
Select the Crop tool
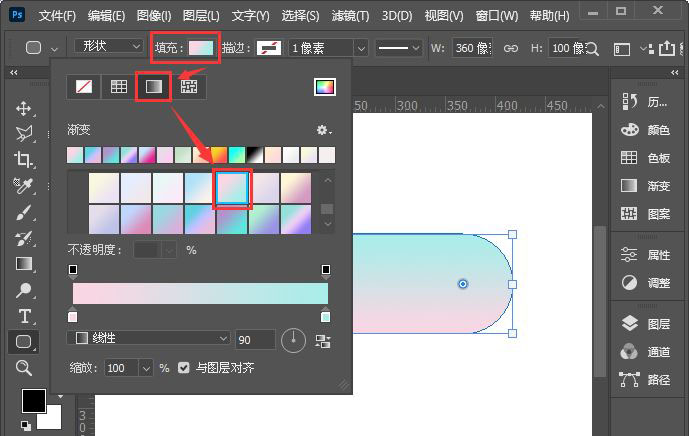click(x=24, y=160)
